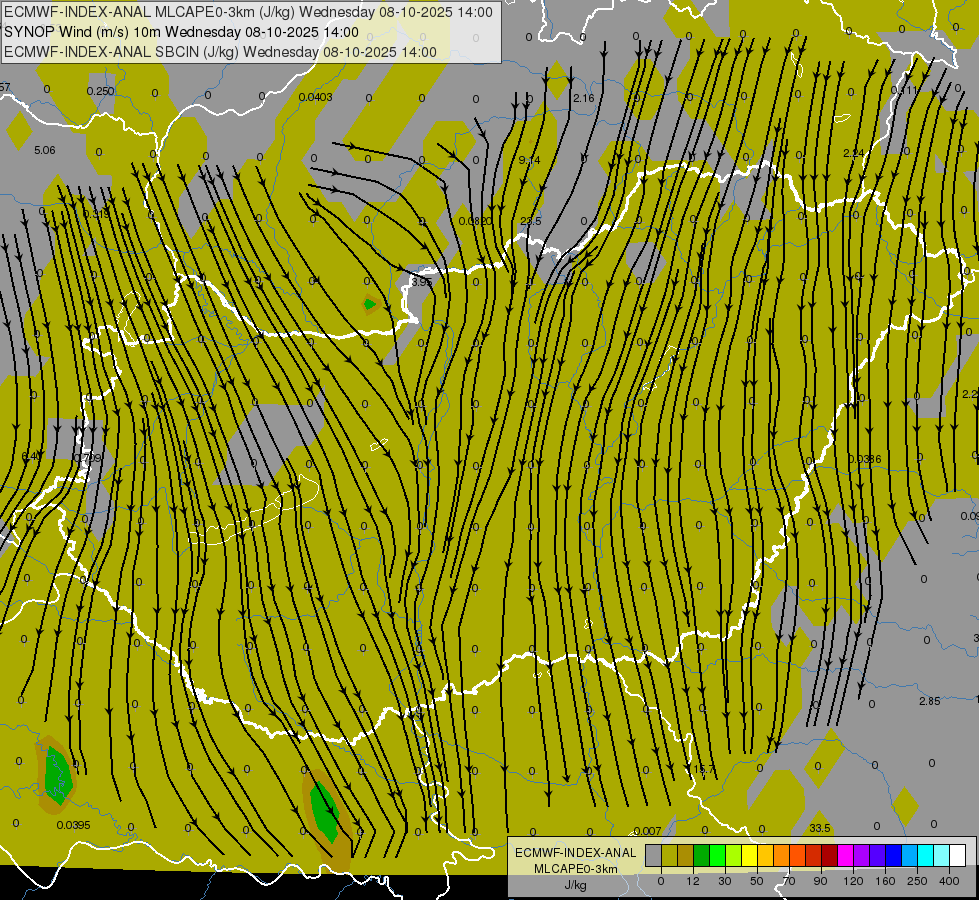The width and height of the screenshot is (979, 900).
Task: Click the 3.95 value label
Action: click(x=421, y=282)
